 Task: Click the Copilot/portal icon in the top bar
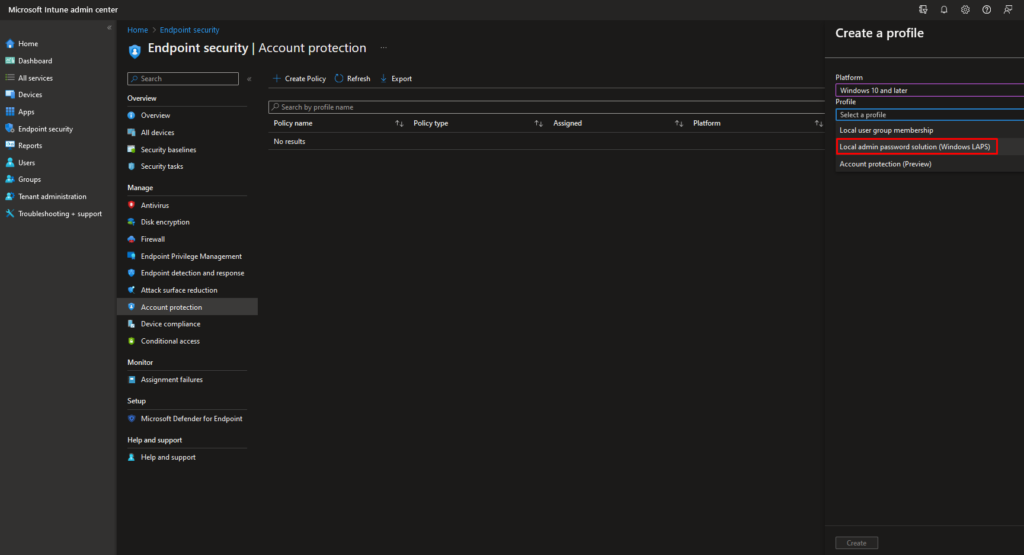pyautogui.click(x=923, y=10)
